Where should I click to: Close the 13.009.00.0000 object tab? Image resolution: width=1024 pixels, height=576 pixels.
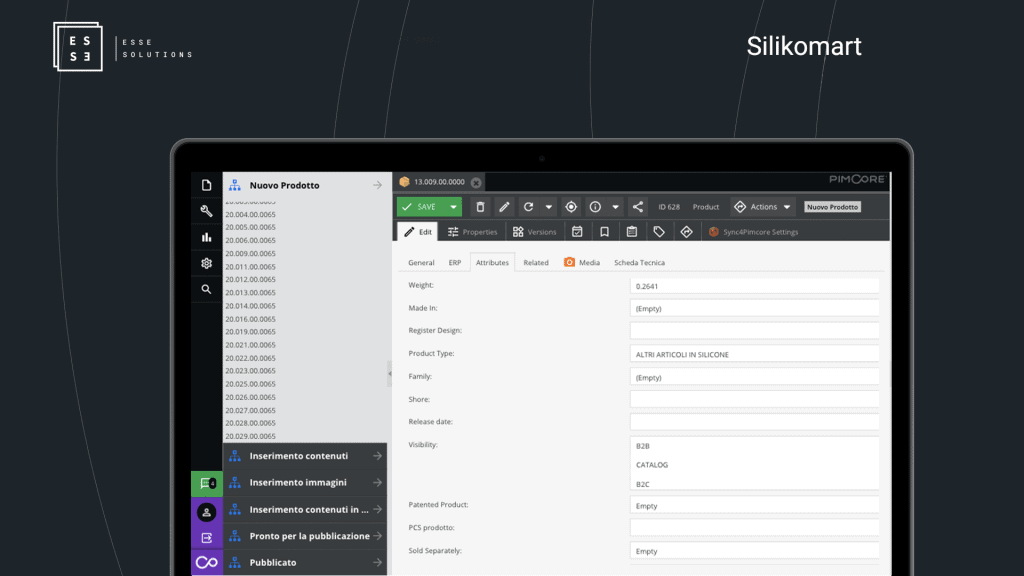(476, 183)
